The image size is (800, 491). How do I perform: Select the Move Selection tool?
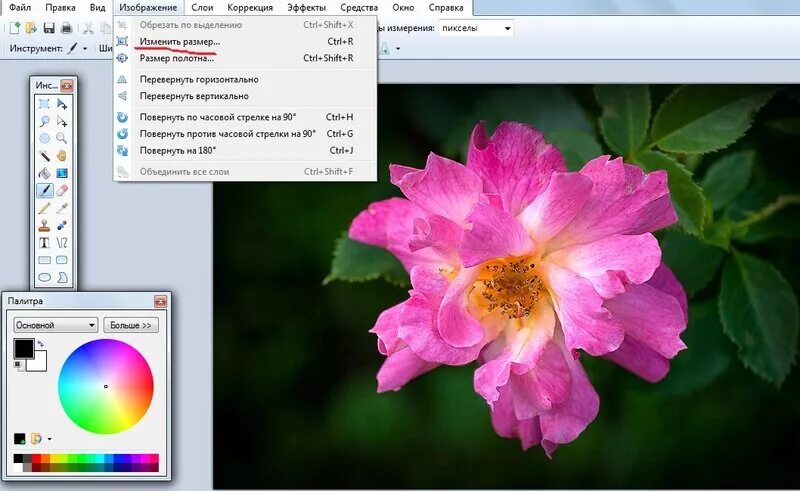[x=62, y=121]
